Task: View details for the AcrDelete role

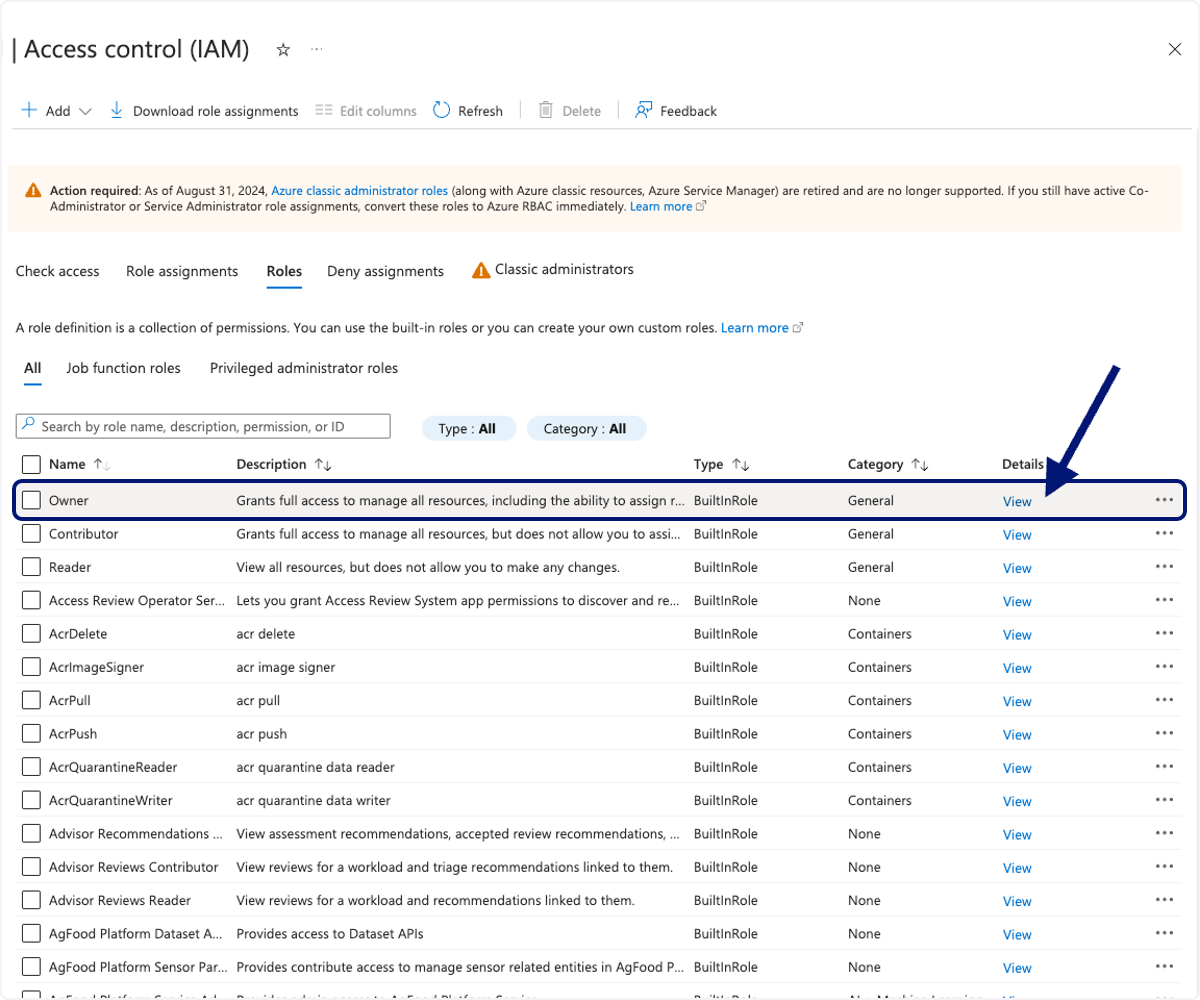Action: coord(1017,635)
